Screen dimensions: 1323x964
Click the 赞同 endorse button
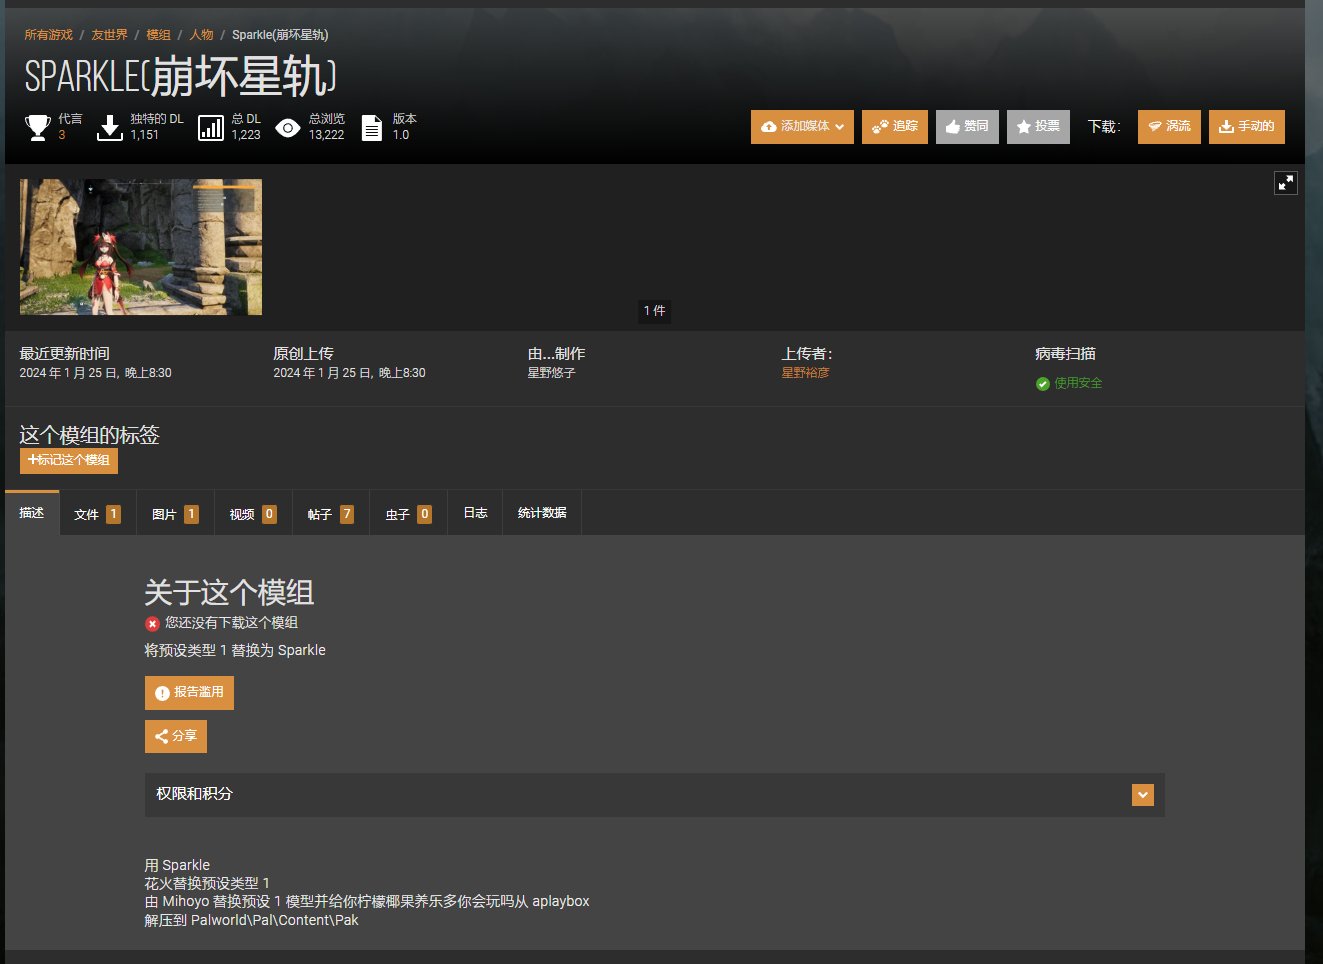coord(967,127)
